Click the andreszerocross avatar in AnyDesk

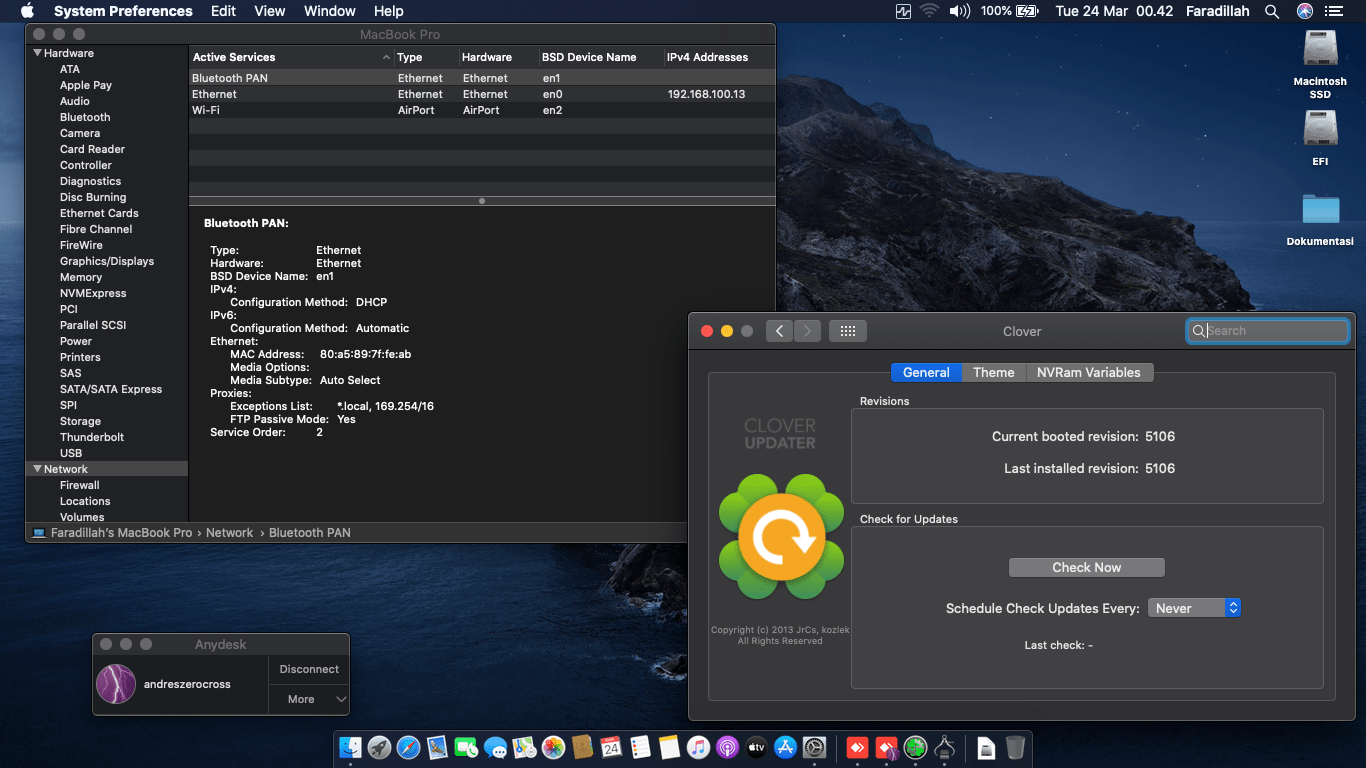coord(116,684)
